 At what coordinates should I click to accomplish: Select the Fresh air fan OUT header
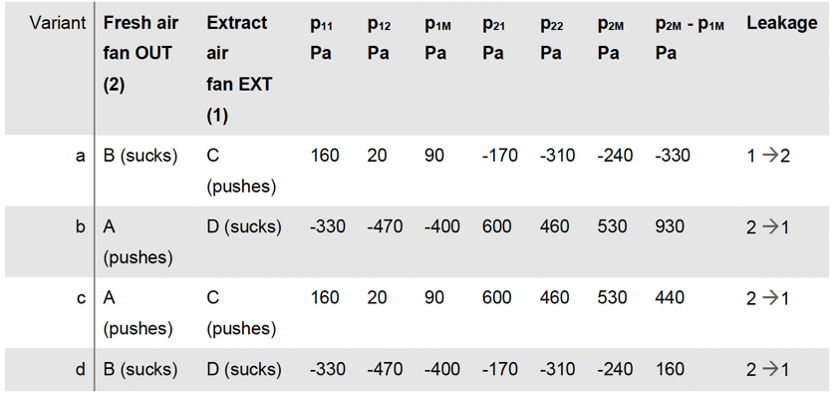[x=141, y=54]
